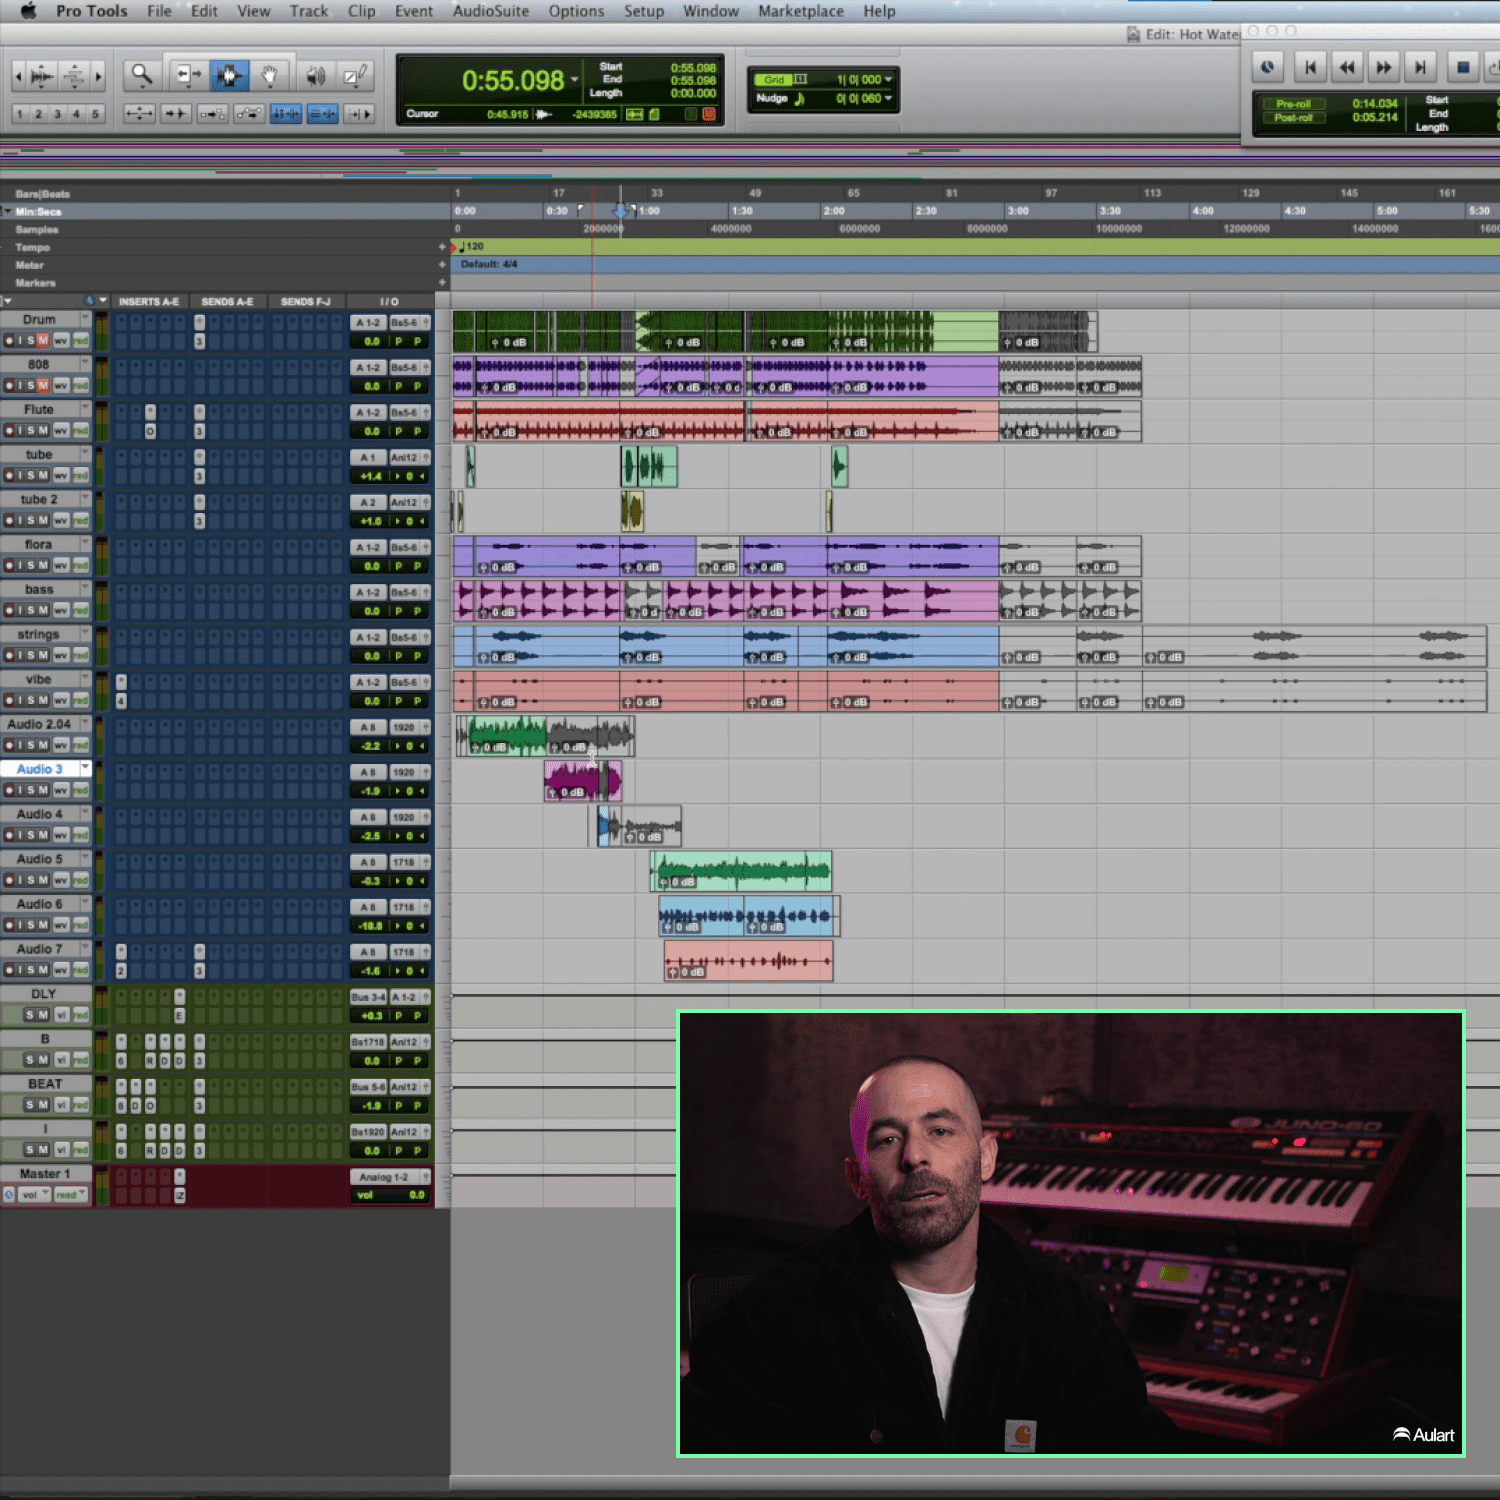Image resolution: width=1500 pixels, height=1500 pixels.
Task: Activate the Scrubber speaker tool
Action: (x=315, y=75)
